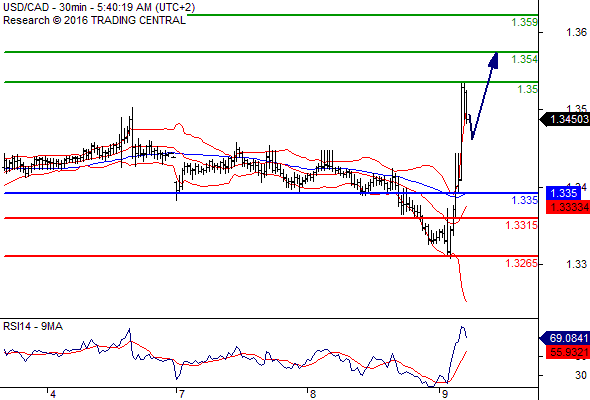Click the RSI14 - 9MA indicator title
Screen dimensions: 590x400
click(33, 326)
